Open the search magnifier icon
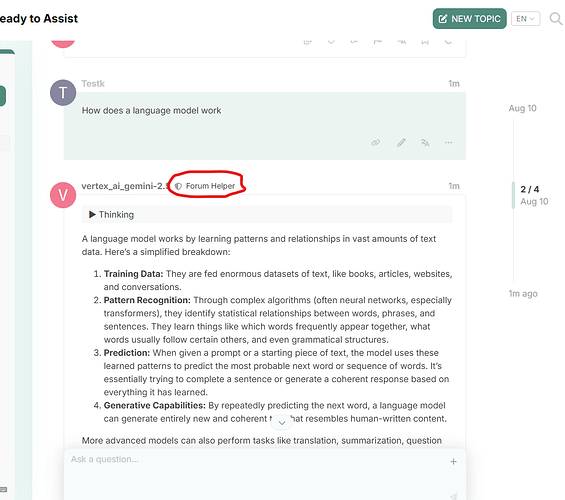The height and width of the screenshot is (500, 565). pyautogui.click(x=556, y=18)
